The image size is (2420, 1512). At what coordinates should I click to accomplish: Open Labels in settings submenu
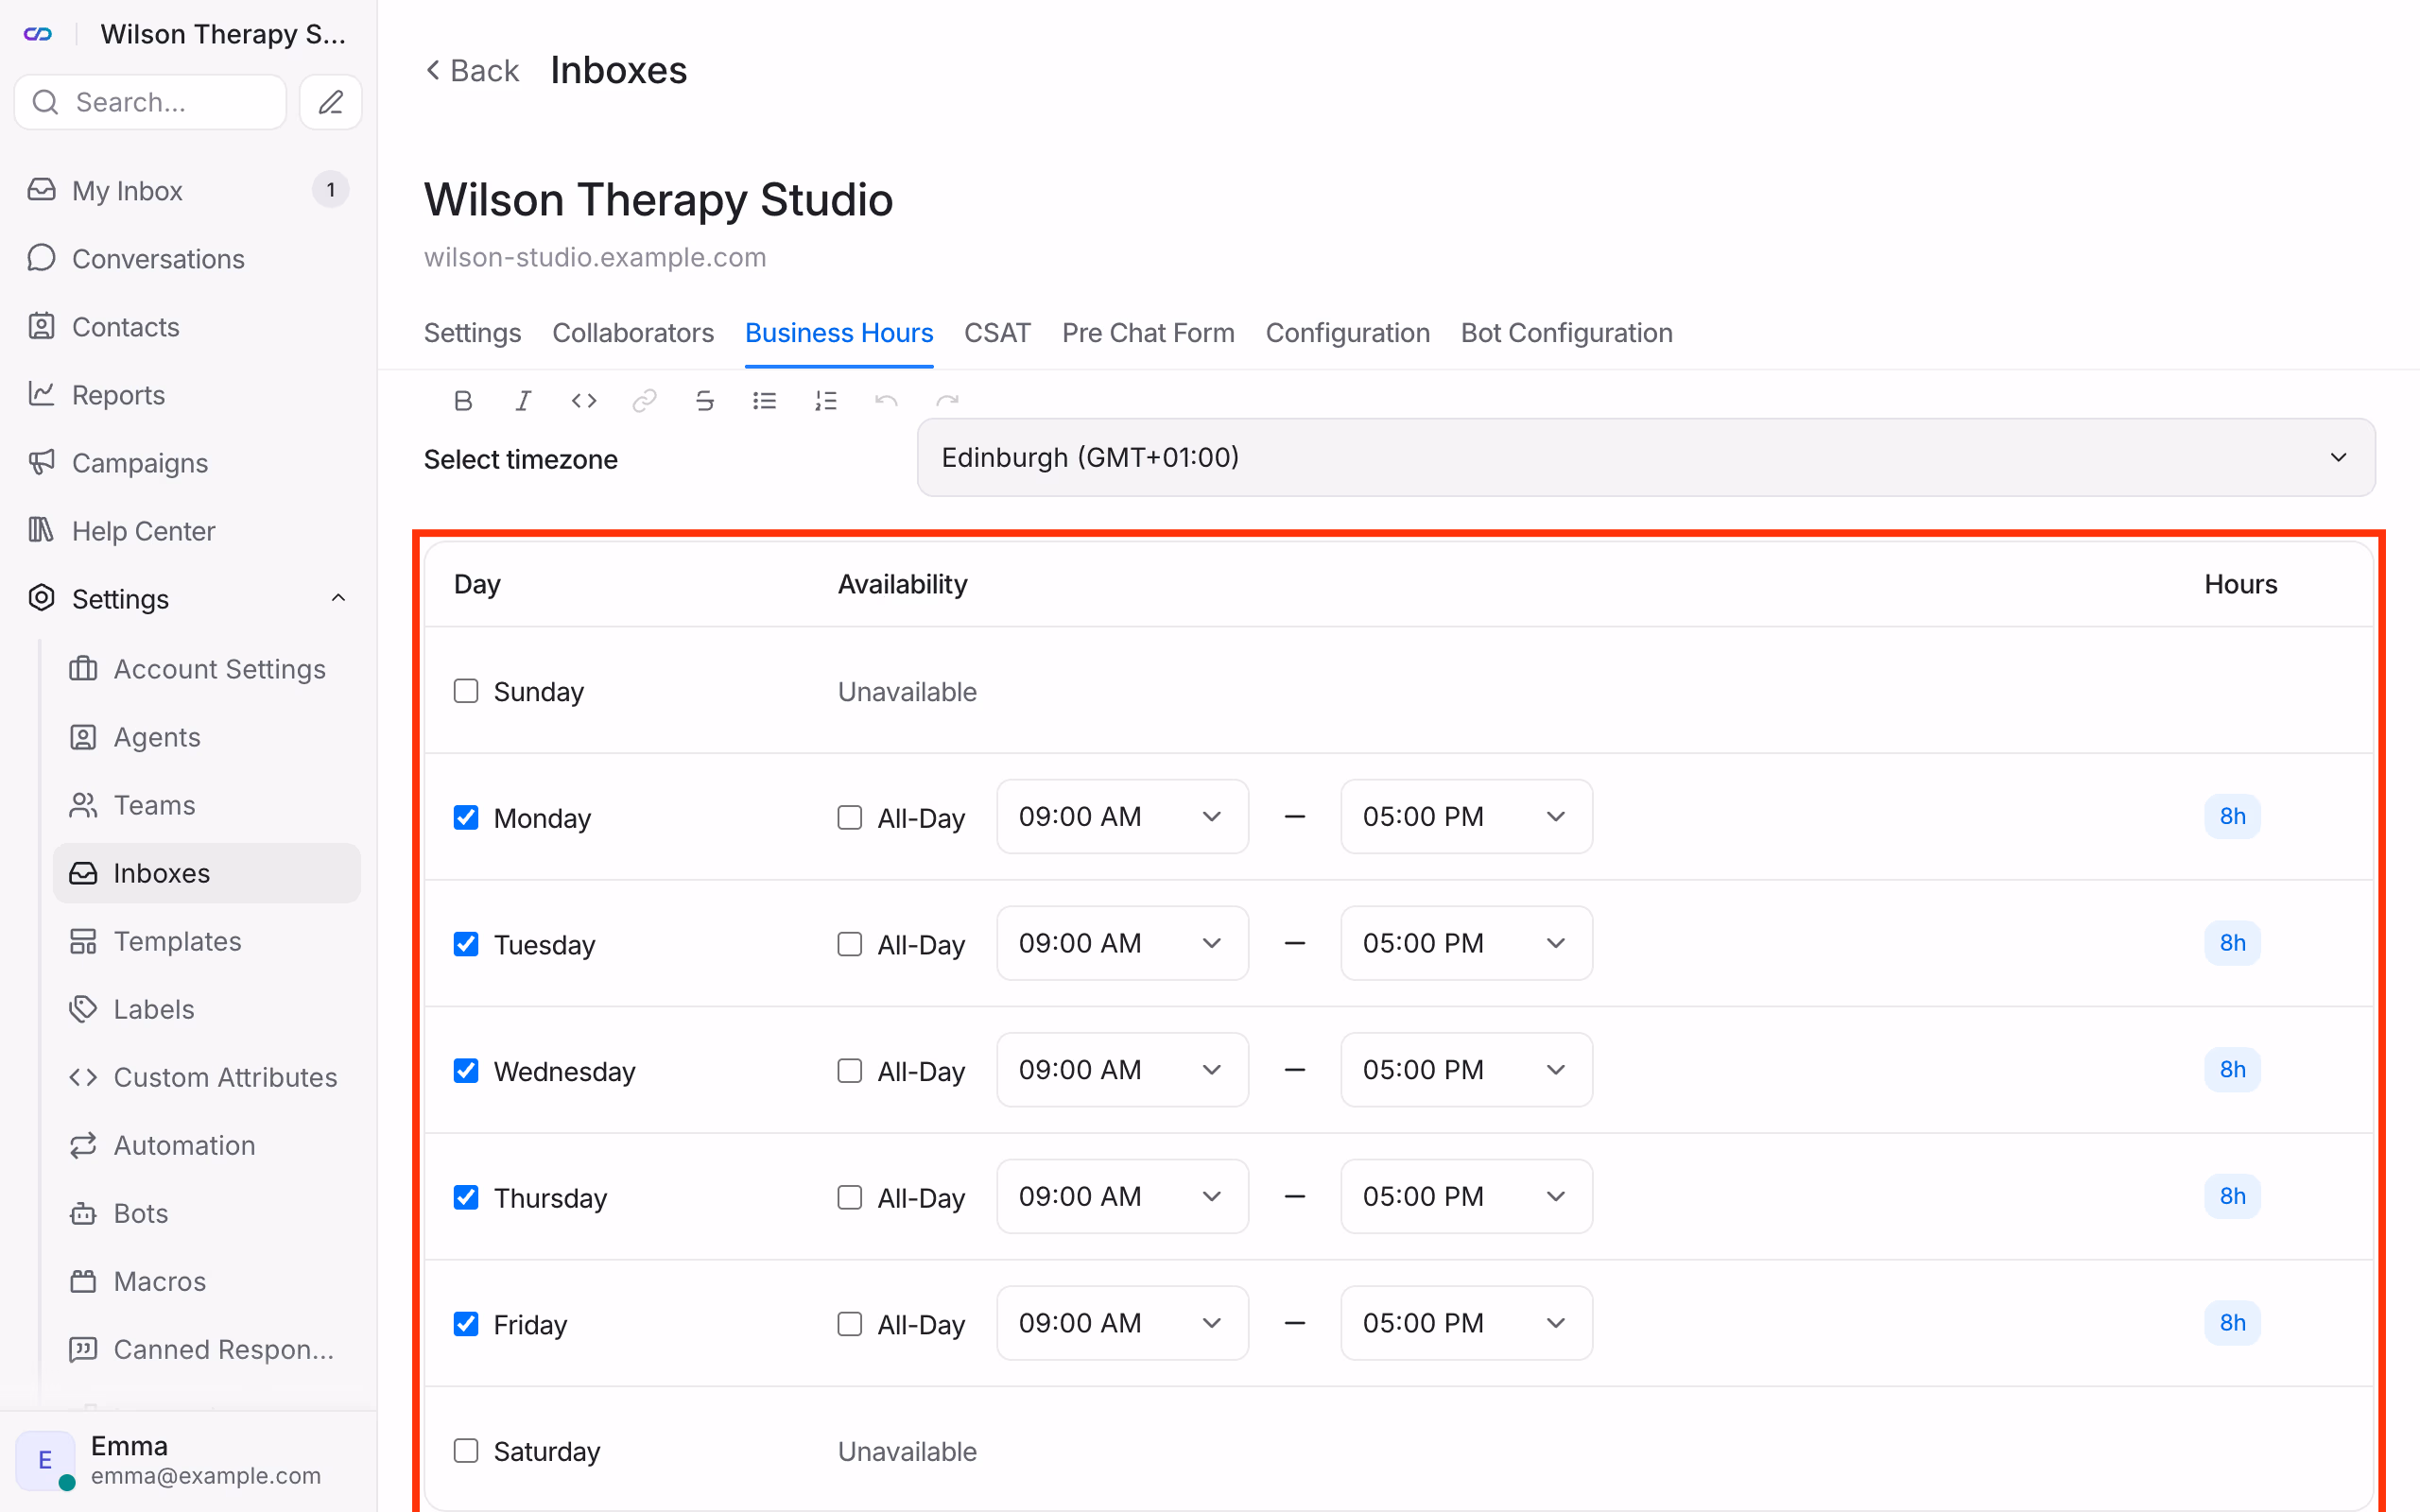[x=207, y=1008]
